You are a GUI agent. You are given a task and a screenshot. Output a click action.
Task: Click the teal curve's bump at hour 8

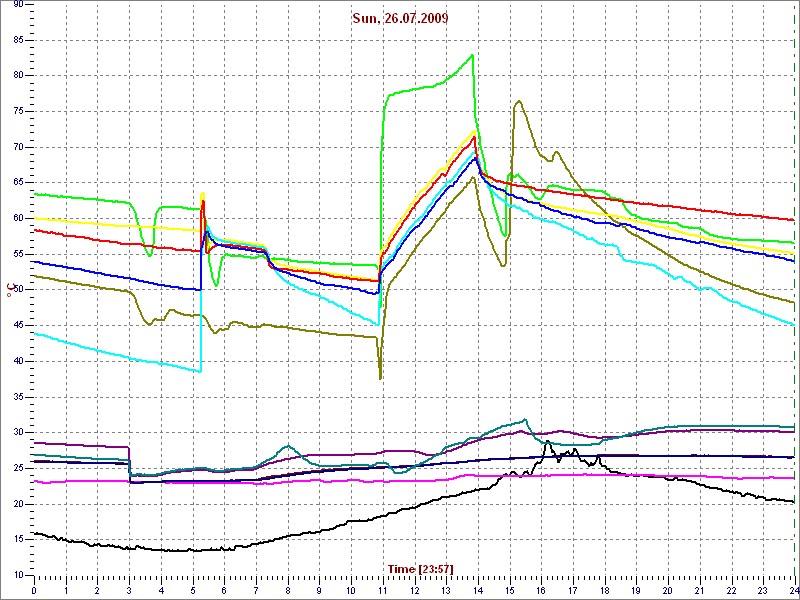click(x=288, y=446)
